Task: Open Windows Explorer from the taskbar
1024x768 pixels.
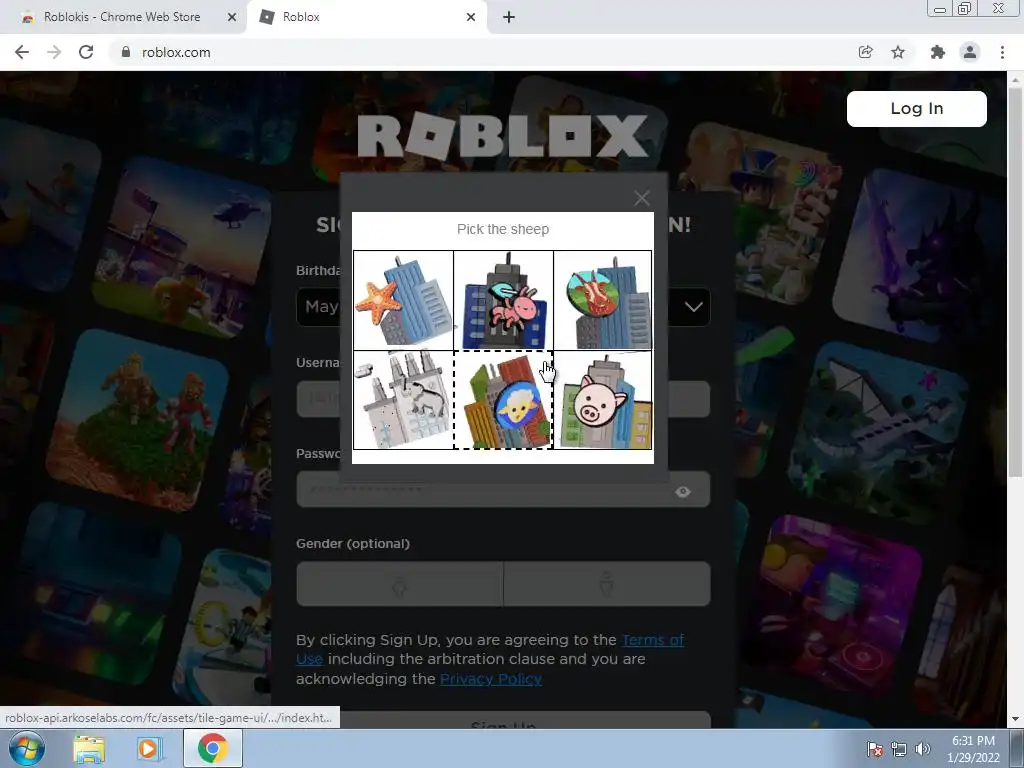Action: (x=88, y=748)
